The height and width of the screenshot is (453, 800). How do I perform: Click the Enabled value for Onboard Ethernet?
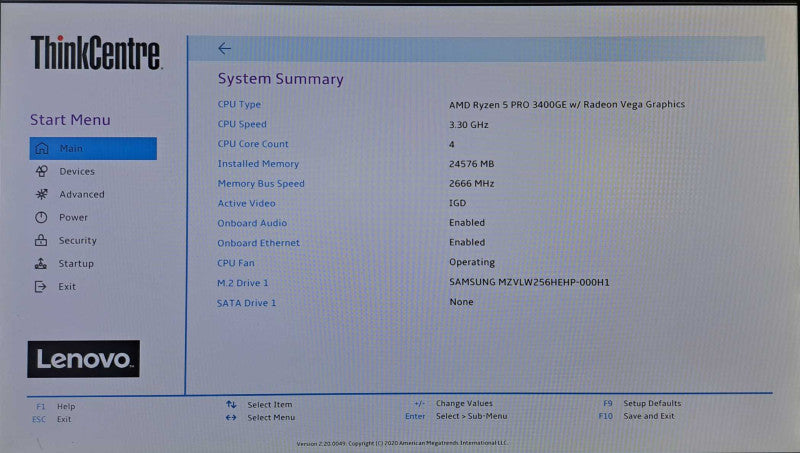tap(467, 242)
